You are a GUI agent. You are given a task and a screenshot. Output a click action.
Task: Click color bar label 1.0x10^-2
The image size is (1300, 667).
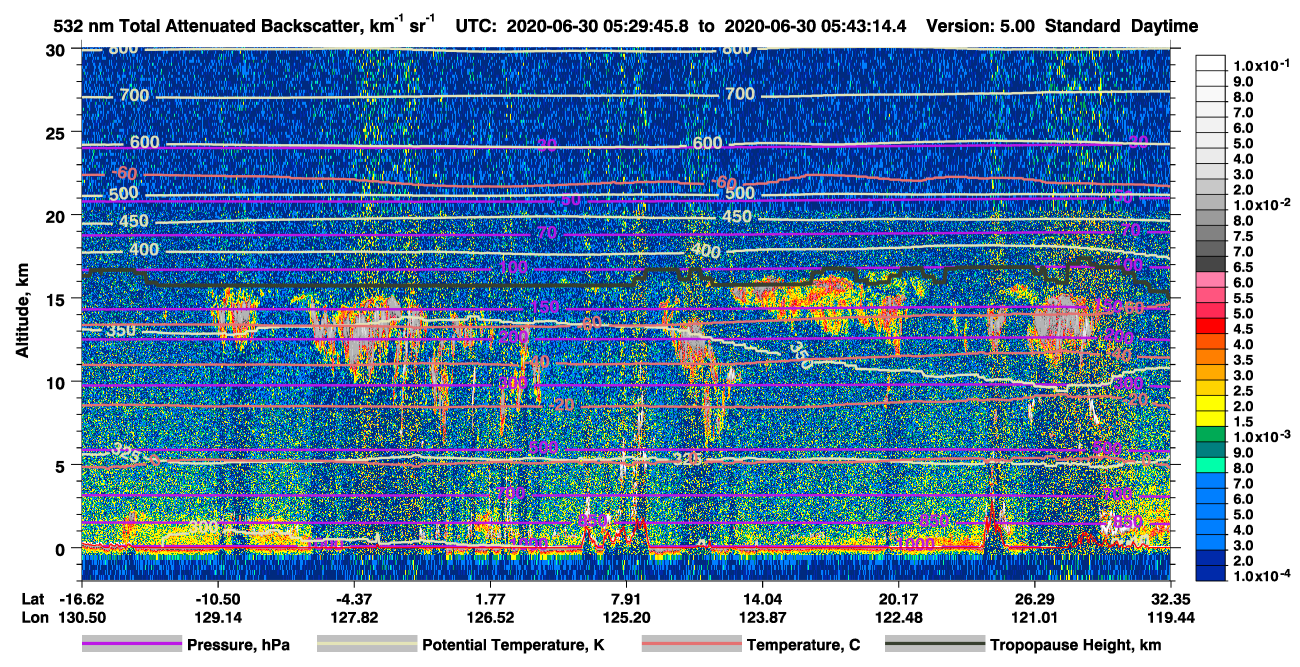(1261, 203)
